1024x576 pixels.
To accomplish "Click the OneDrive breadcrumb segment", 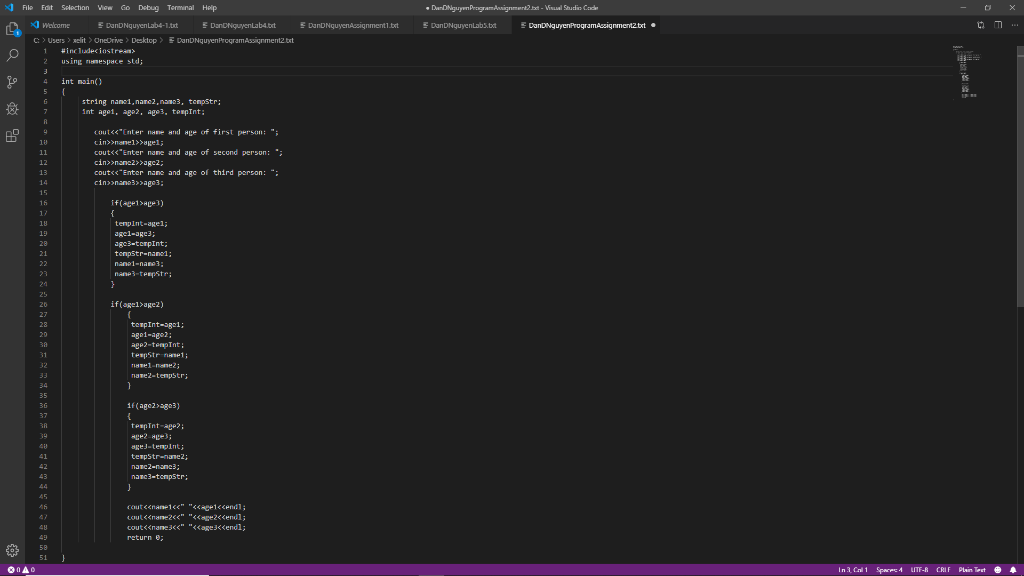I will tap(108, 40).
